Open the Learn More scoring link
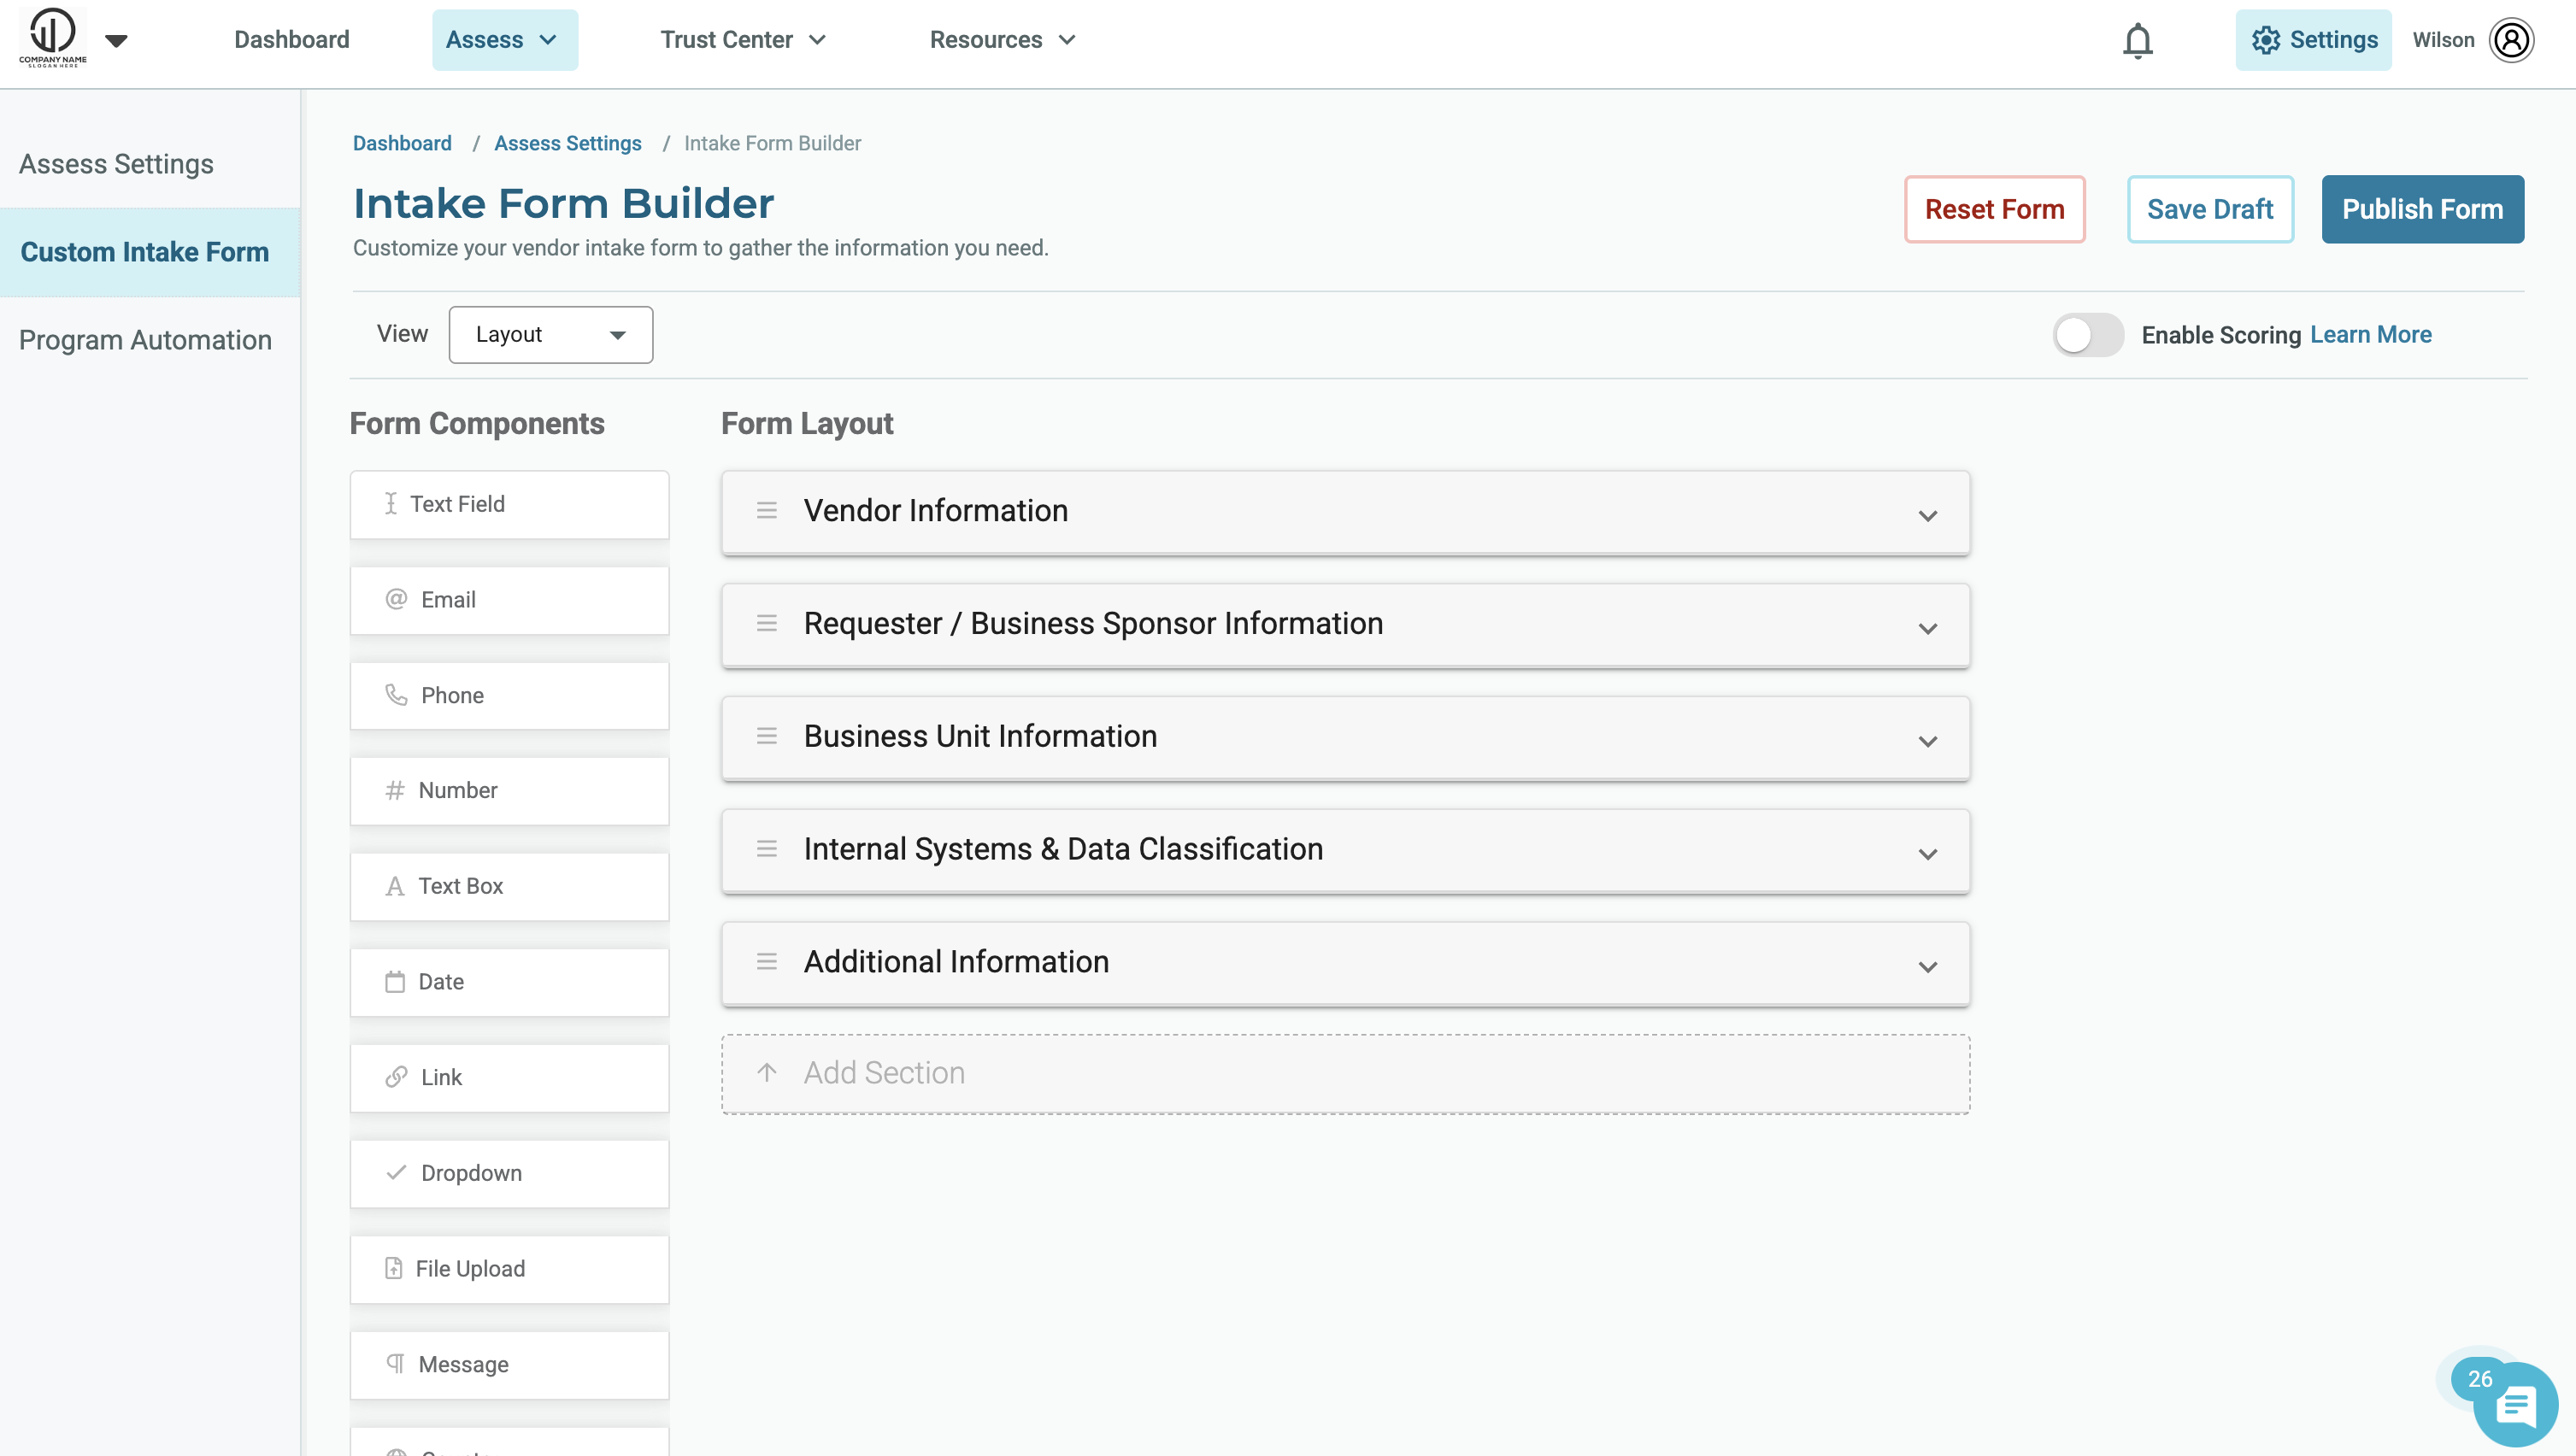 coord(2370,335)
